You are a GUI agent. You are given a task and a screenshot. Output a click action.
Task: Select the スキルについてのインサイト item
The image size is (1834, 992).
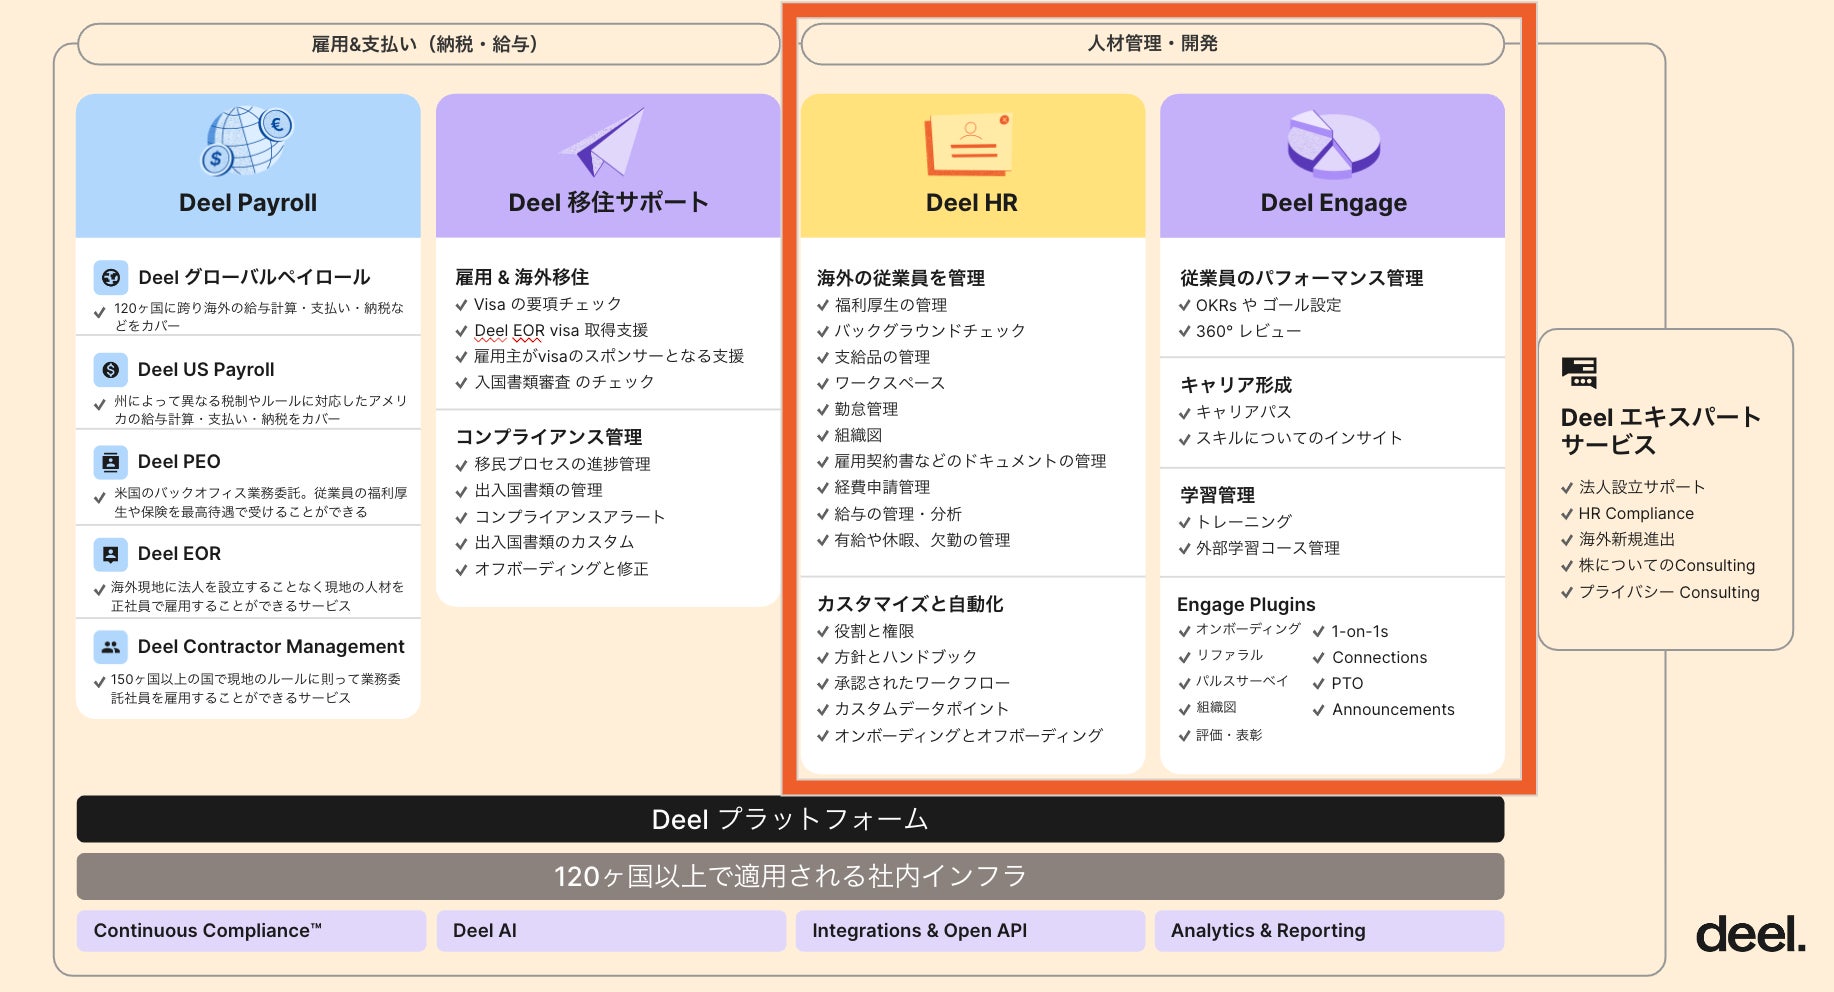coord(1299,438)
